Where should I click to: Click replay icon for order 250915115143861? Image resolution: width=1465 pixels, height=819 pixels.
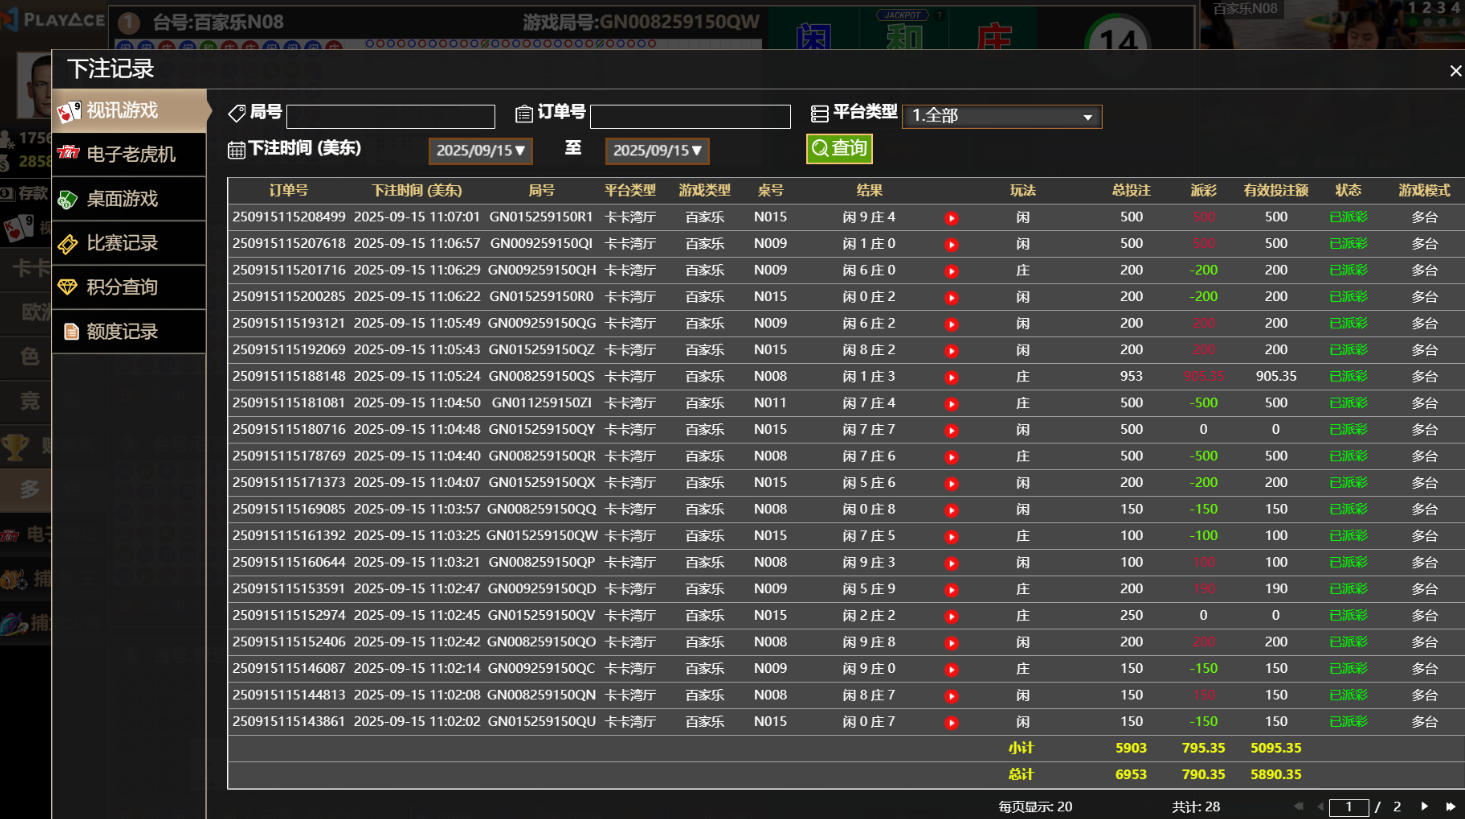click(951, 723)
